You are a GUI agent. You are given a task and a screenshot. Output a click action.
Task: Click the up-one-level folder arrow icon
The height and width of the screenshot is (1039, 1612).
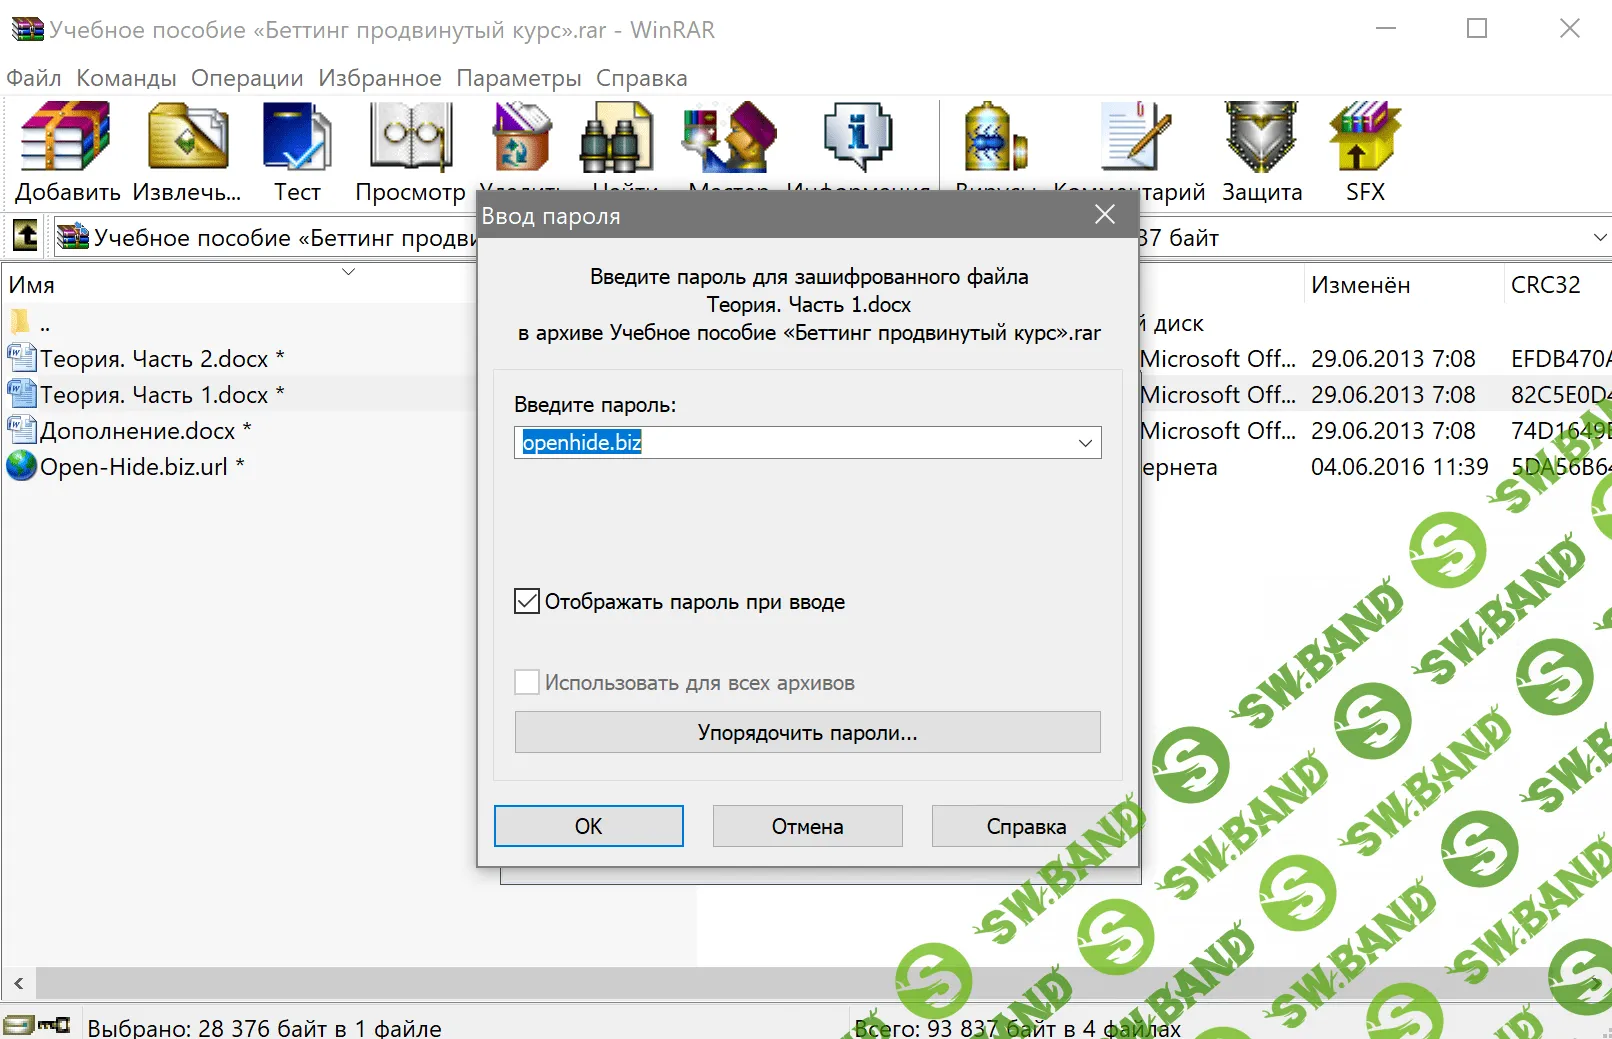(25, 237)
